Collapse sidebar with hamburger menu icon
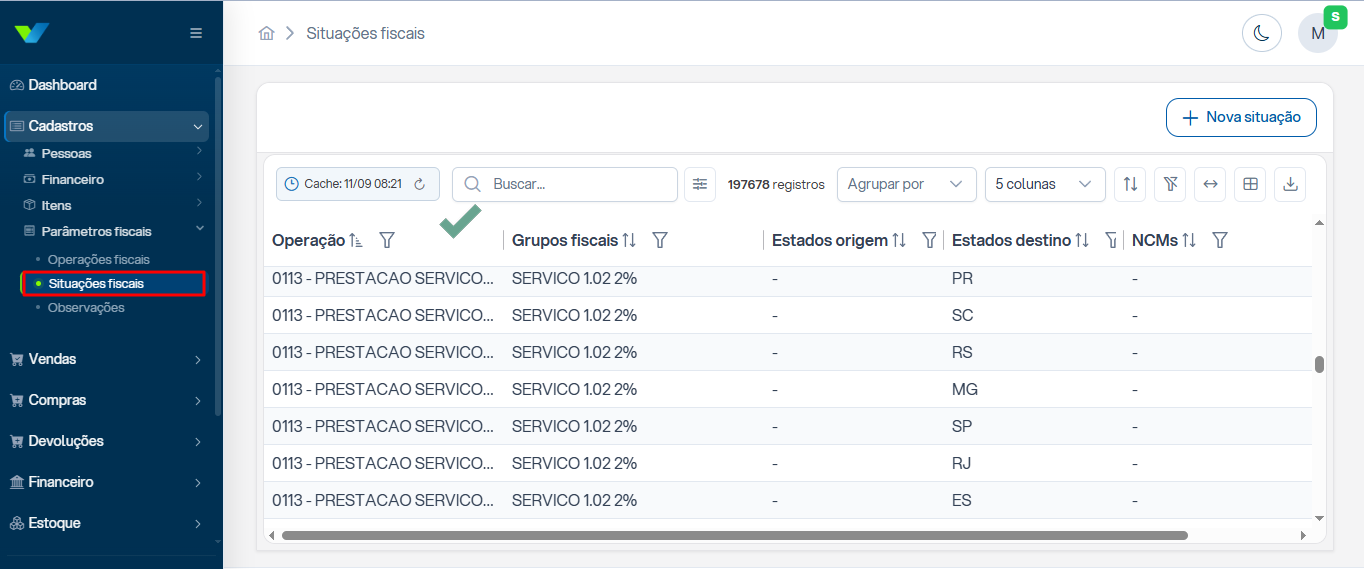Image resolution: width=1364 pixels, height=569 pixels. click(x=196, y=33)
